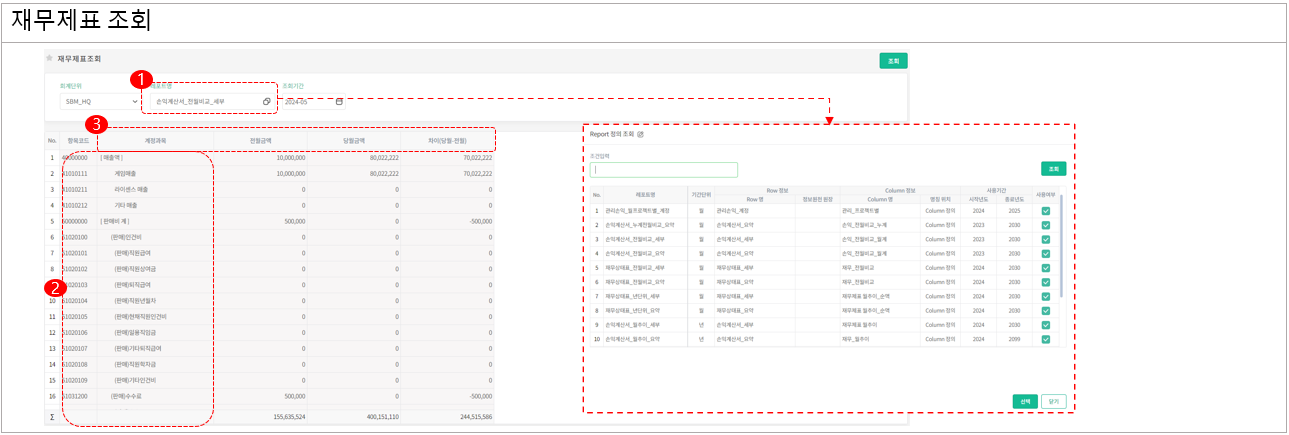Collapse the [매출액] account group row
Viewport: 1289px width, 435px height.
point(111,158)
